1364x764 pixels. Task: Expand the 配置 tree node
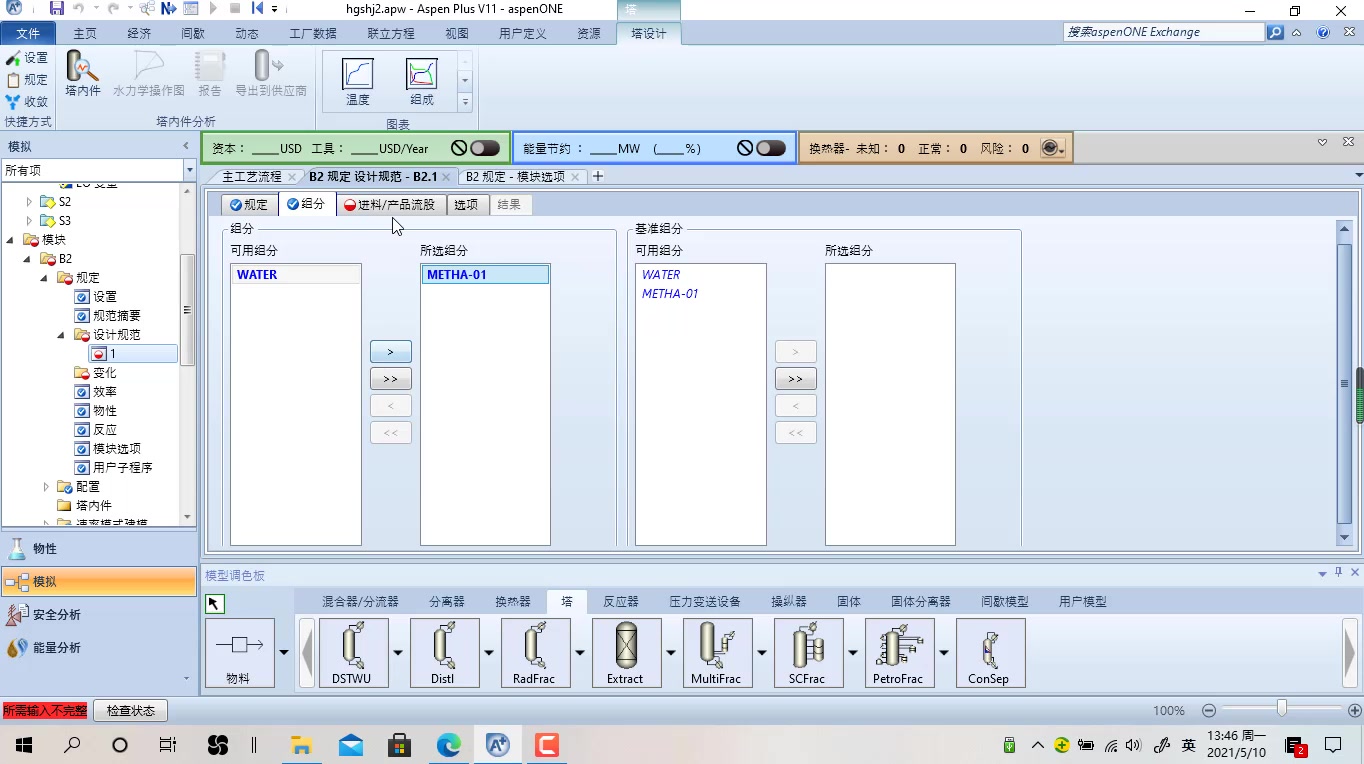pos(46,487)
